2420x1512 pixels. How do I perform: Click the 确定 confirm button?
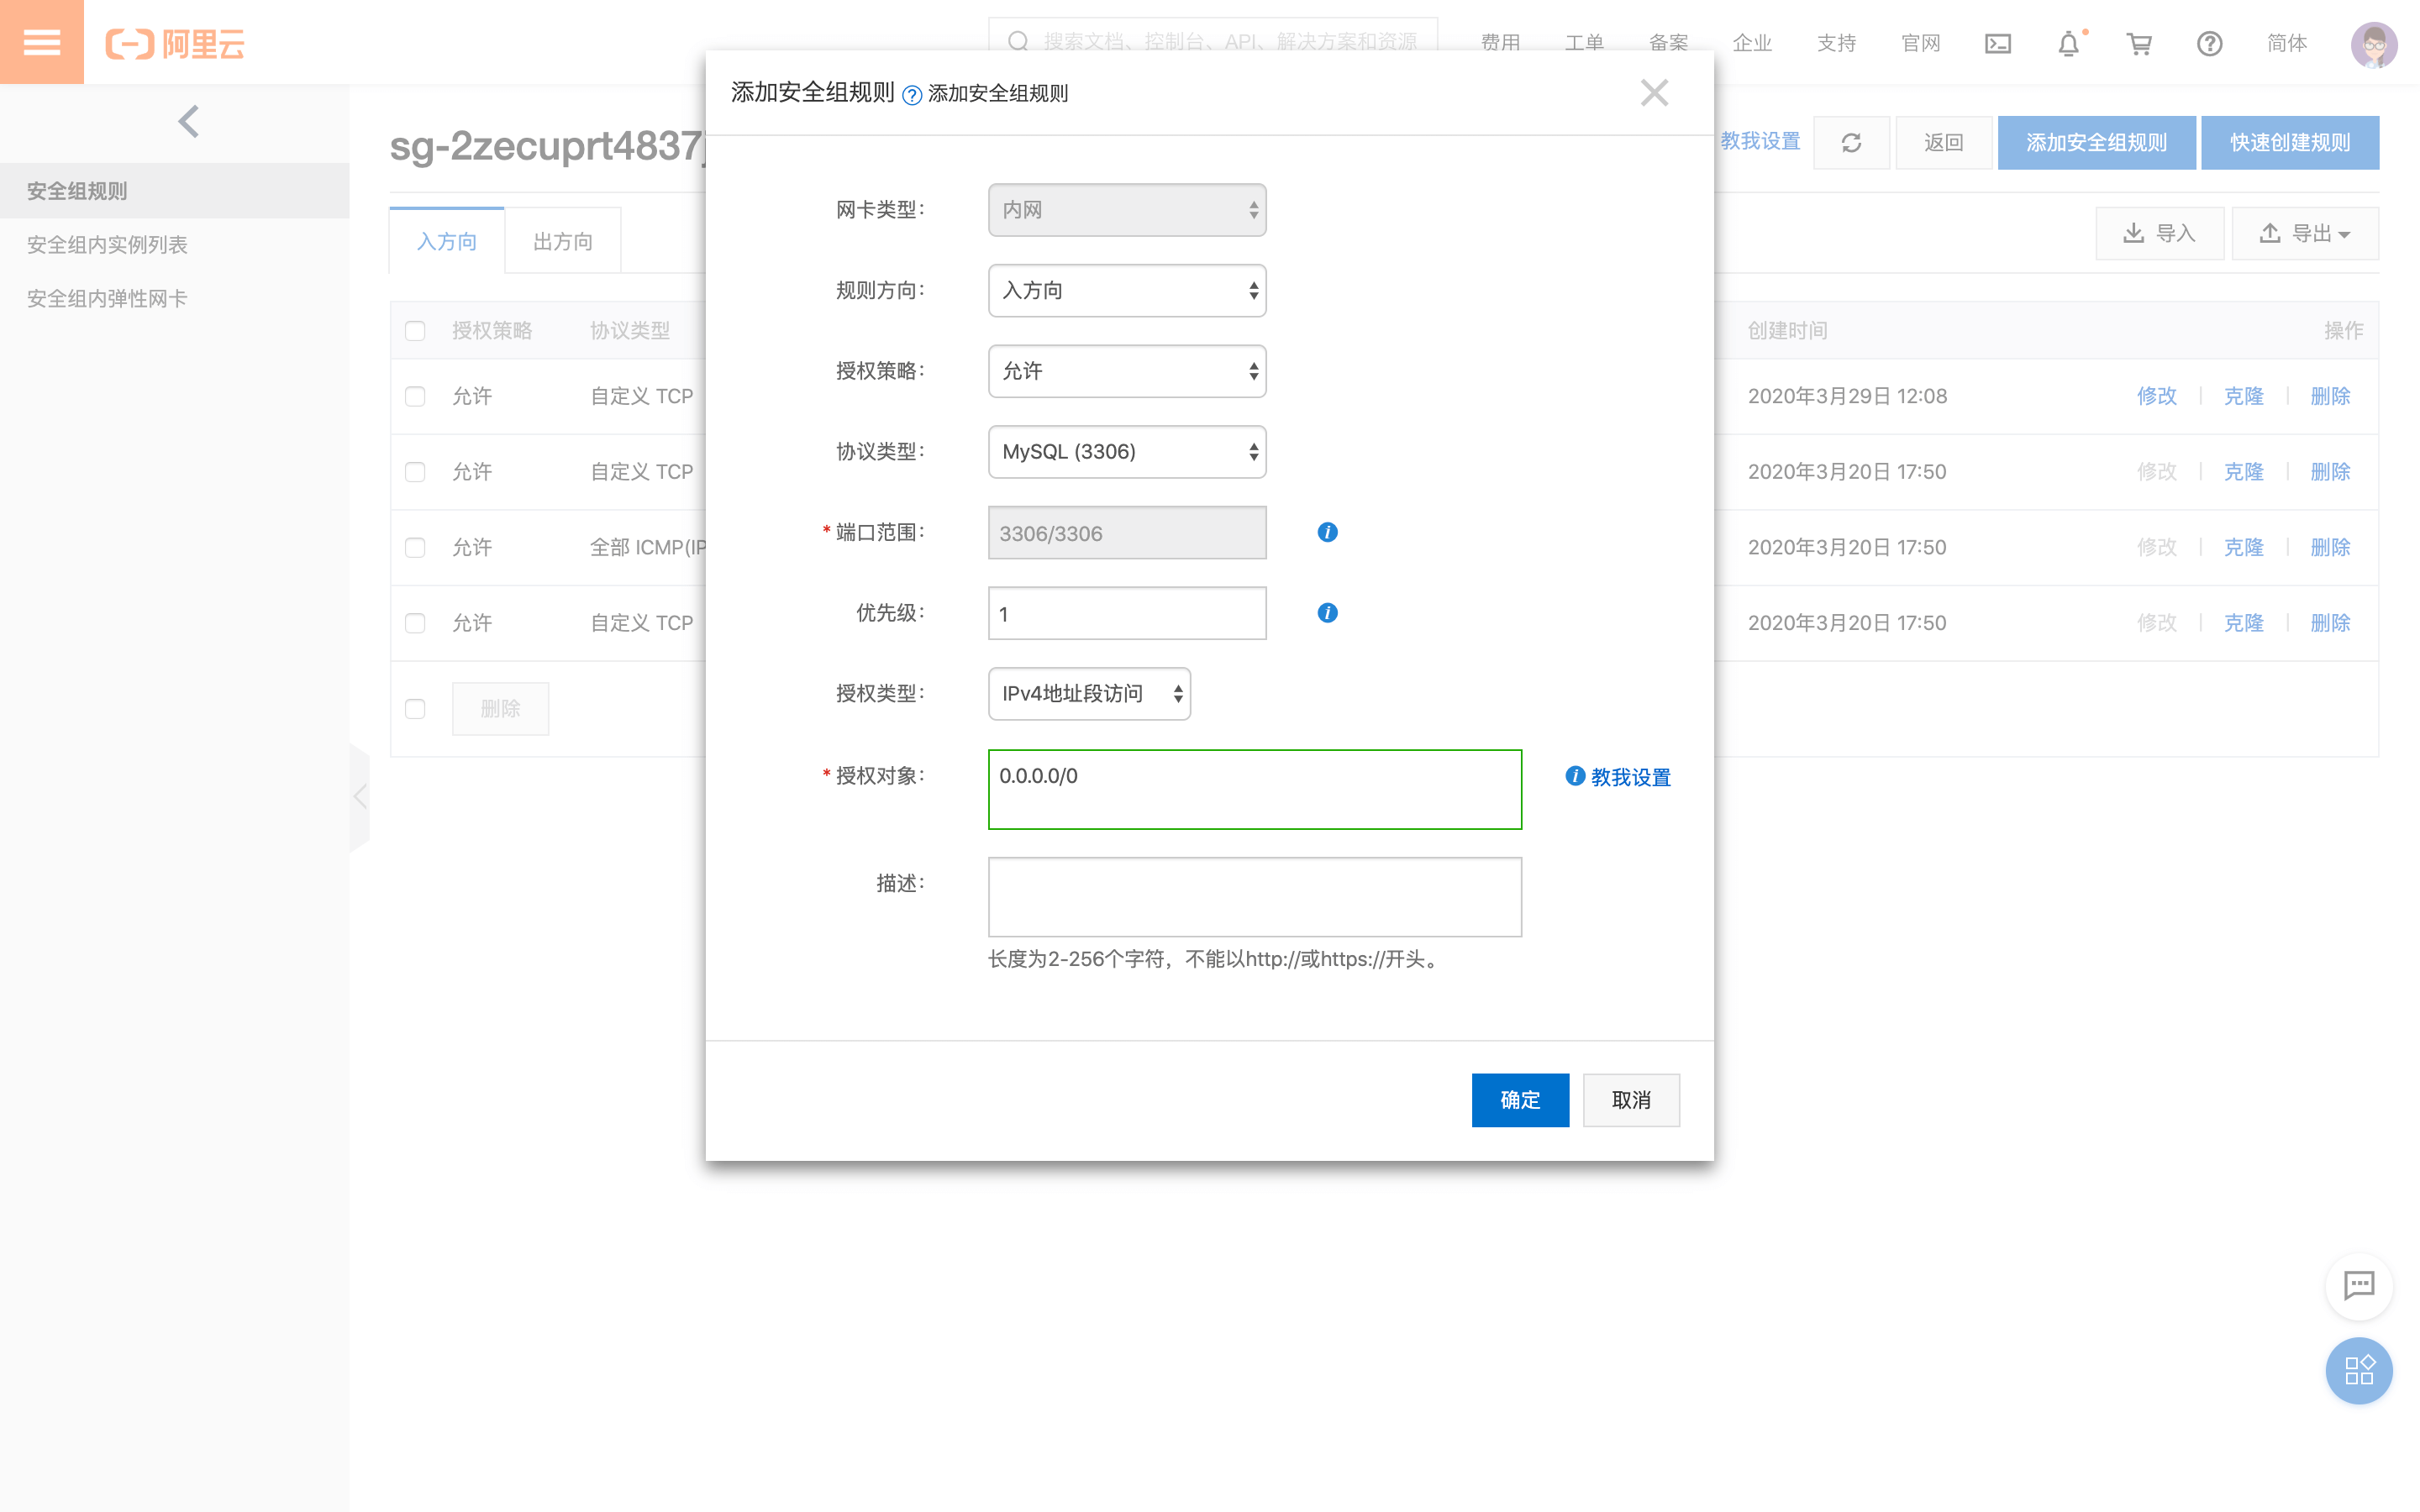[x=1519, y=1100]
